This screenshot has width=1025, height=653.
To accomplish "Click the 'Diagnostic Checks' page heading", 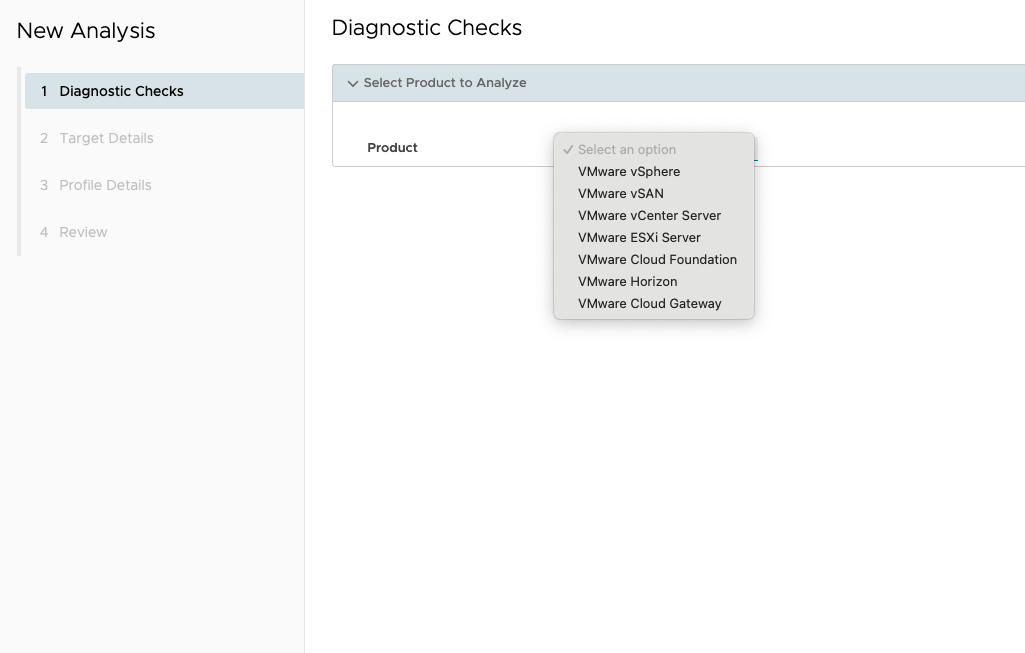I will [x=427, y=28].
